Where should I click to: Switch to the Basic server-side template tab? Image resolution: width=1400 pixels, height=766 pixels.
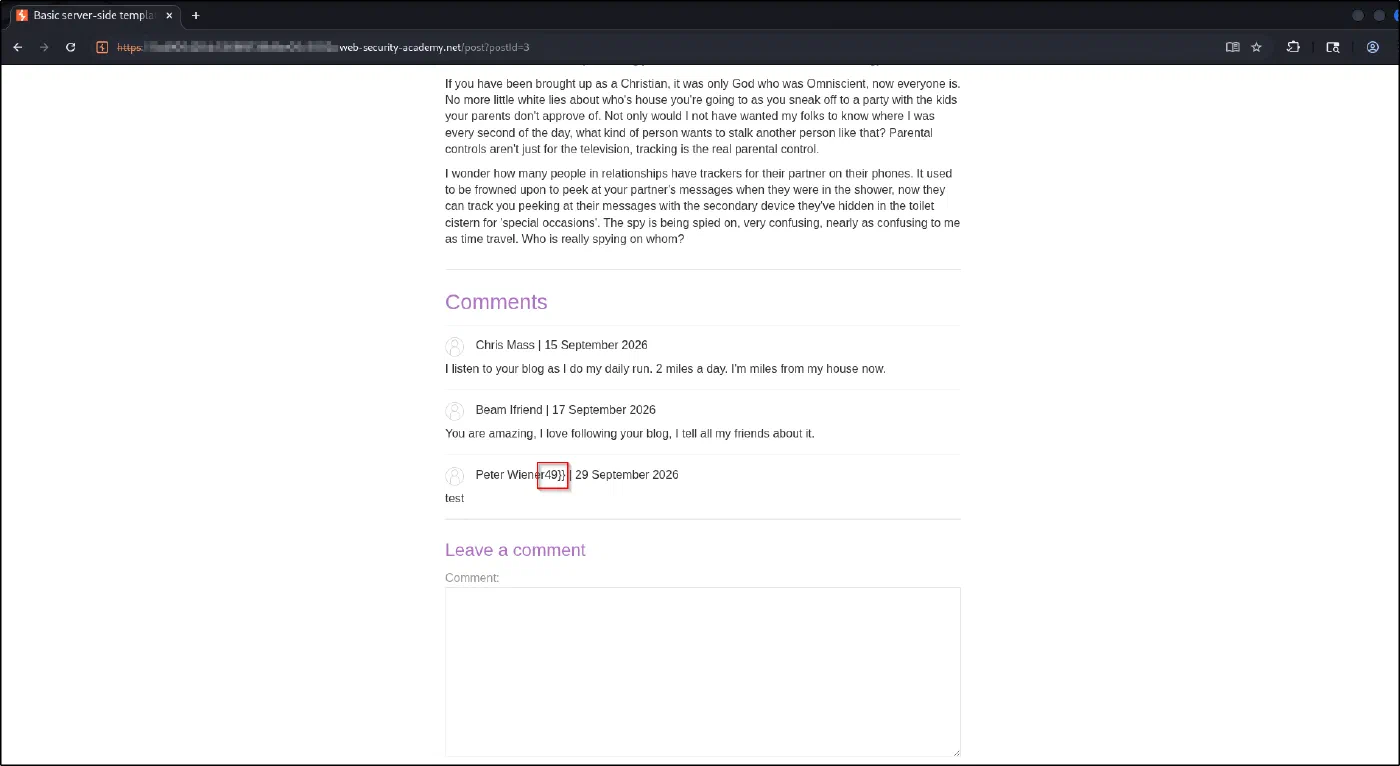pos(95,15)
